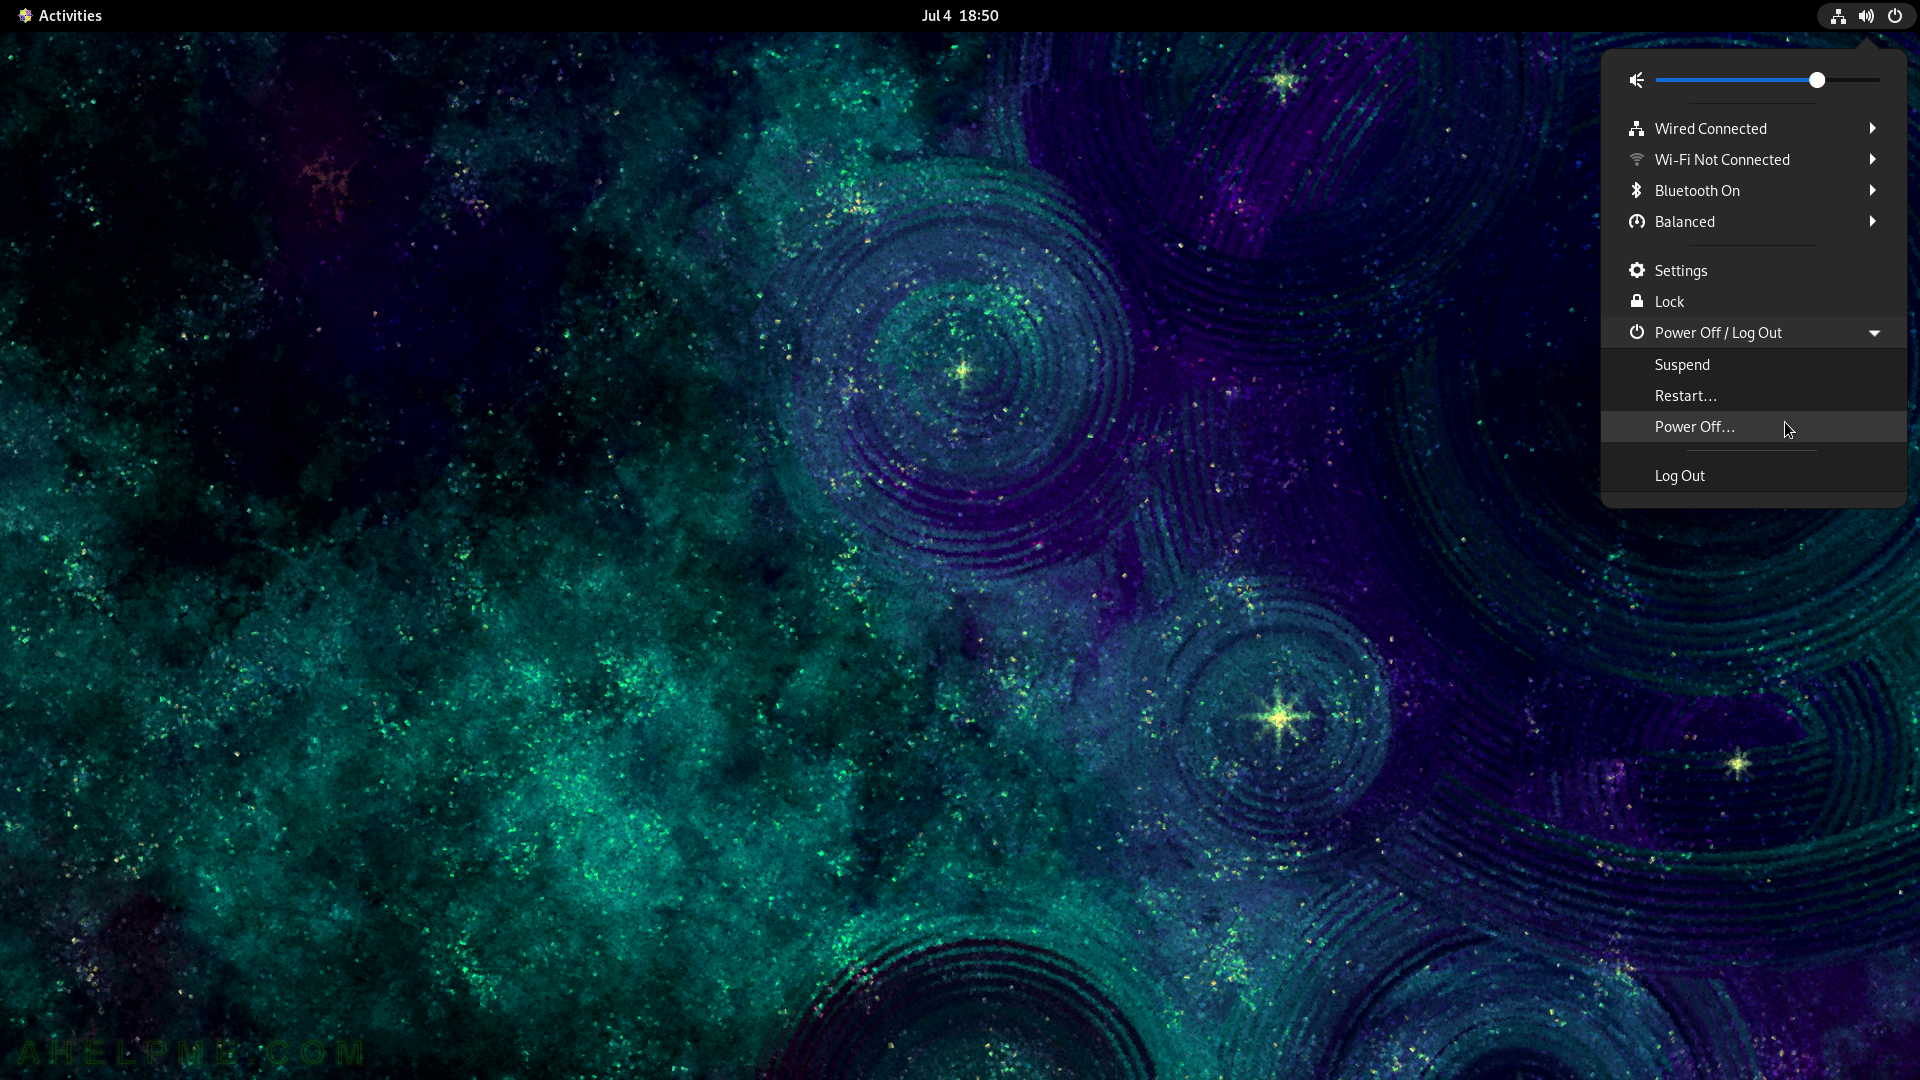The height and width of the screenshot is (1080, 1920).
Task: Click the power icon in top bar
Action: point(1894,16)
